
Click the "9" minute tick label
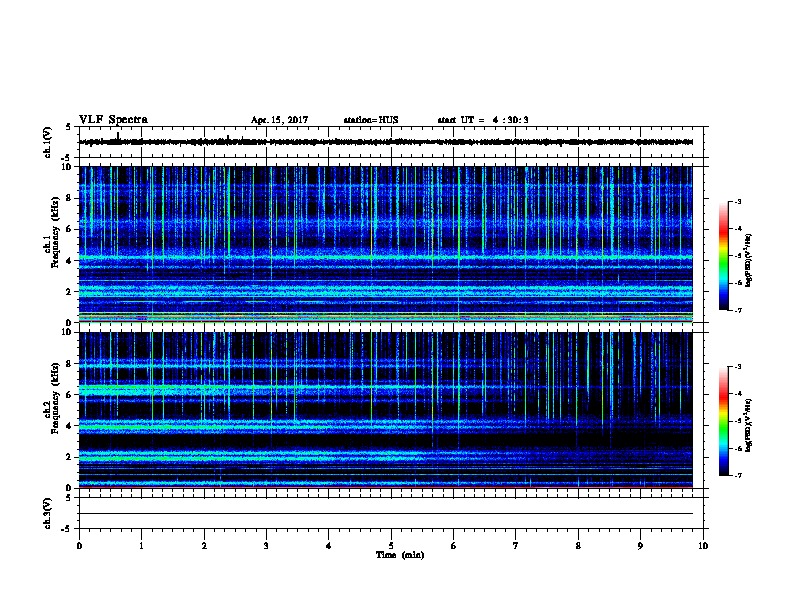[x=640, y=546]
